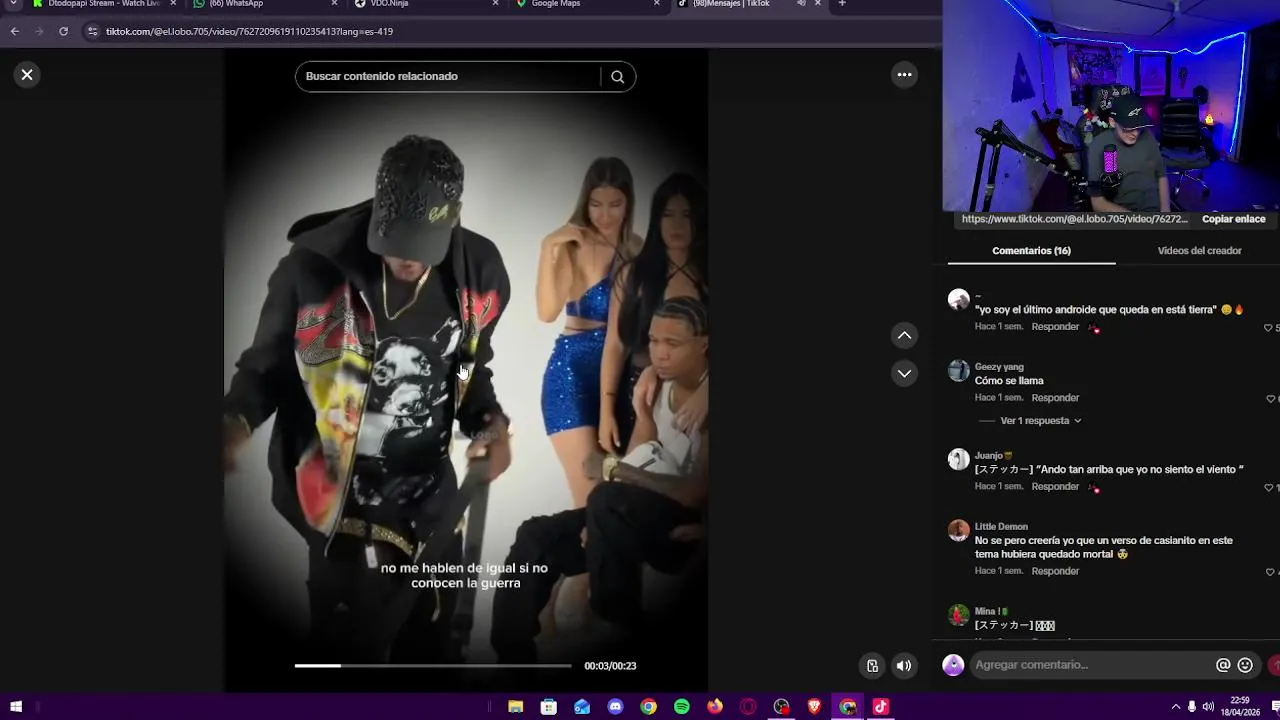The height and width of the screenshot is (720, 1280).
Task: Click 'Responder' under Little Demon comment
Action: tap(1055, 571)
